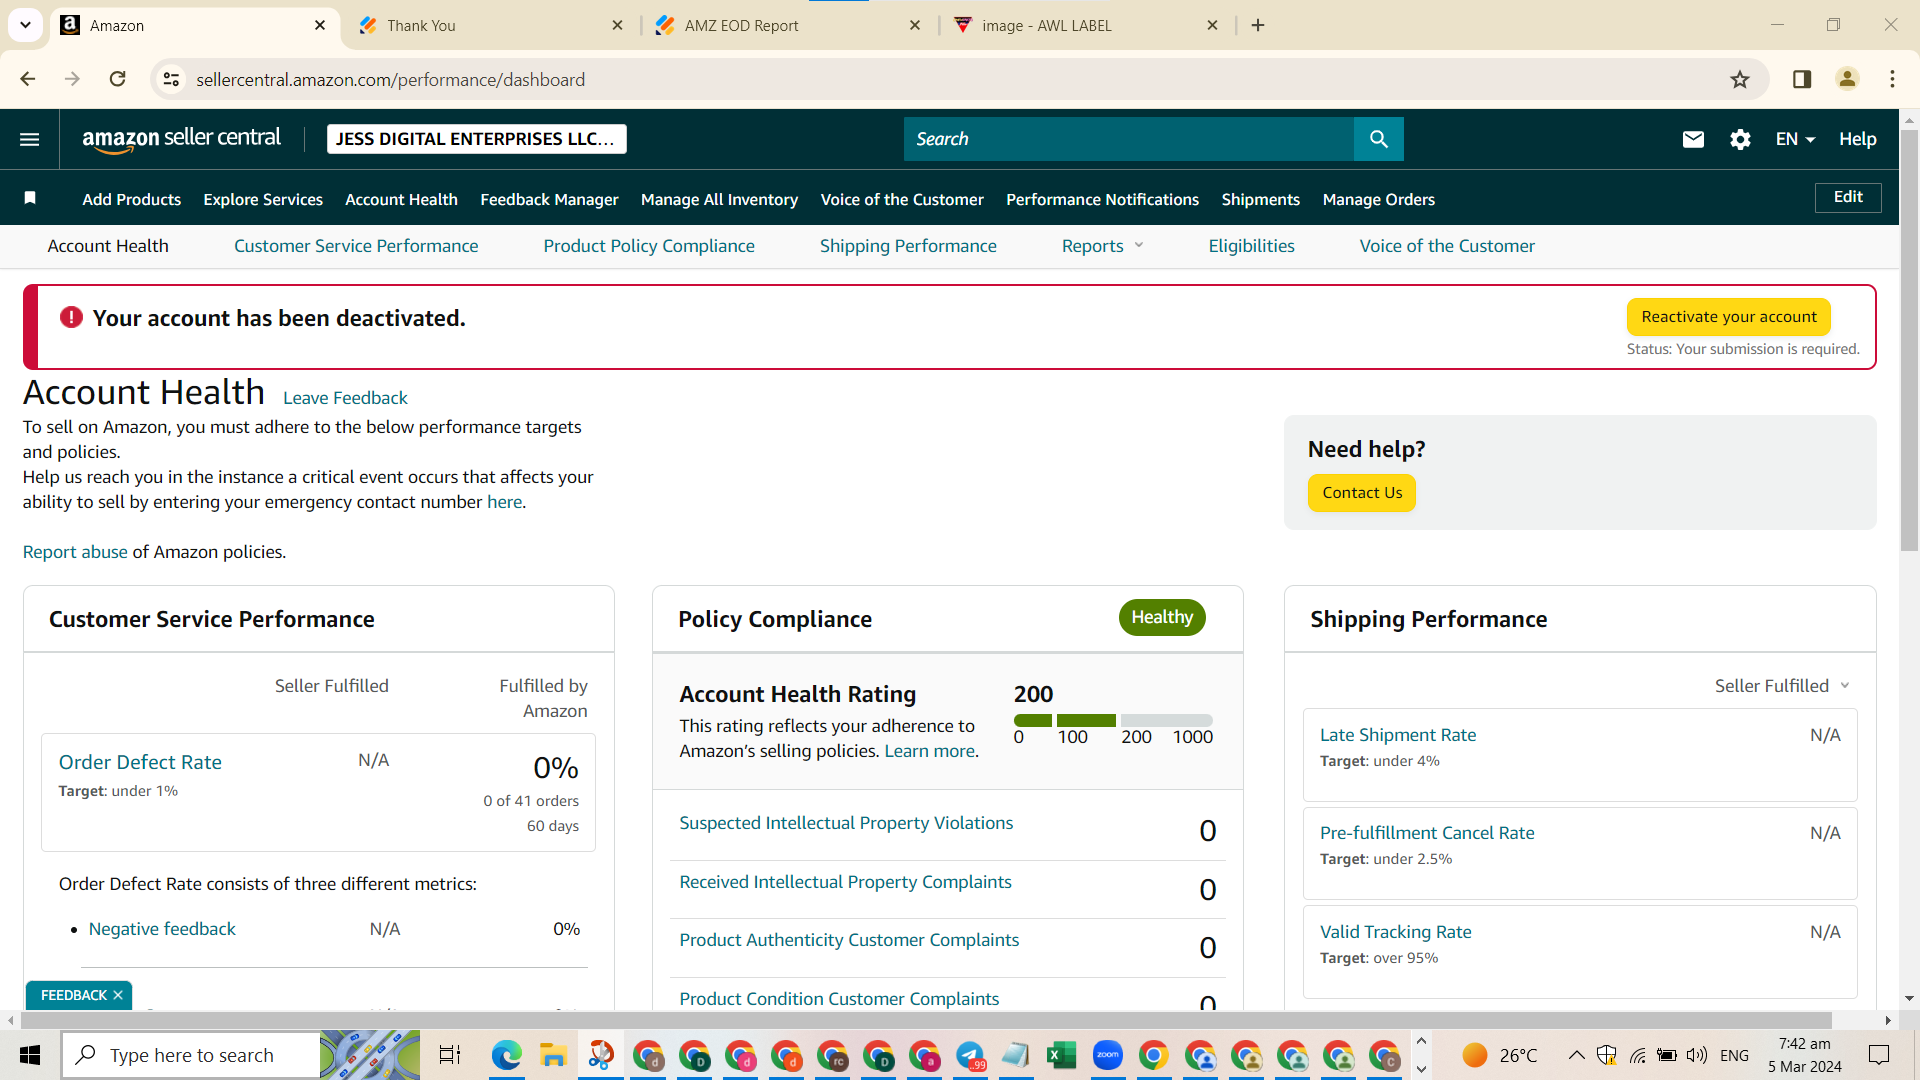The image size is (1920, 1080).
Task: Open Customer Service Performance tab
Action: click(356, 246)
